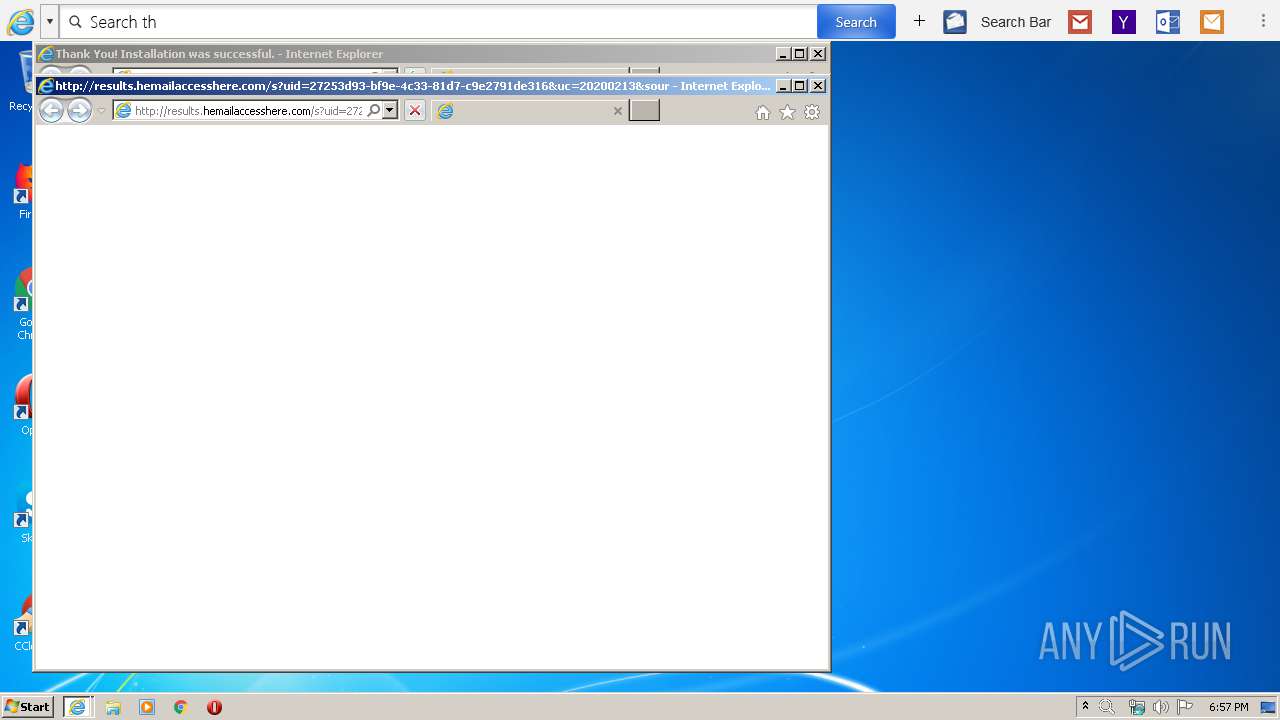Image resolution: width=1280 pixels, height=720 pixels.
Task: Launch Google Chrome from the taskbar
Action: (x=181, y=707)
